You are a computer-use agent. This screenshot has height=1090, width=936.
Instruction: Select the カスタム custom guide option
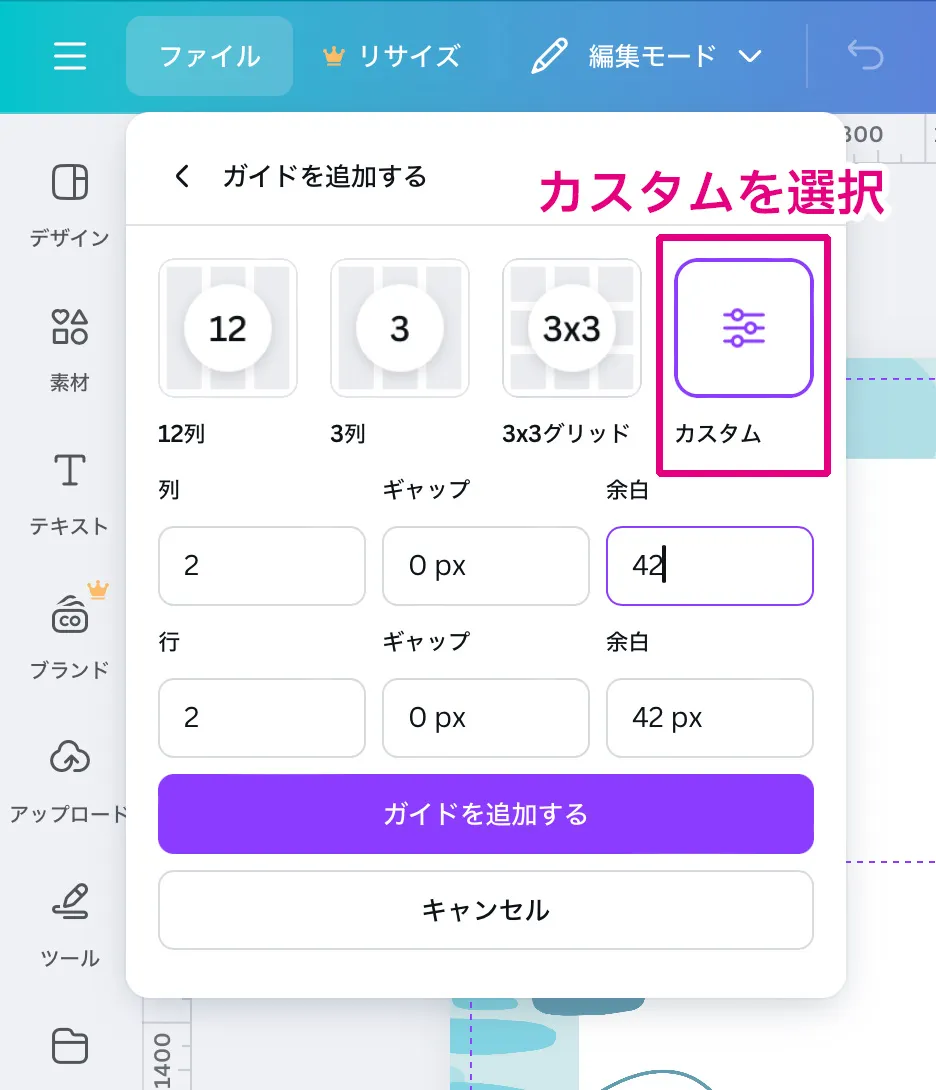[x=743, y=328]
